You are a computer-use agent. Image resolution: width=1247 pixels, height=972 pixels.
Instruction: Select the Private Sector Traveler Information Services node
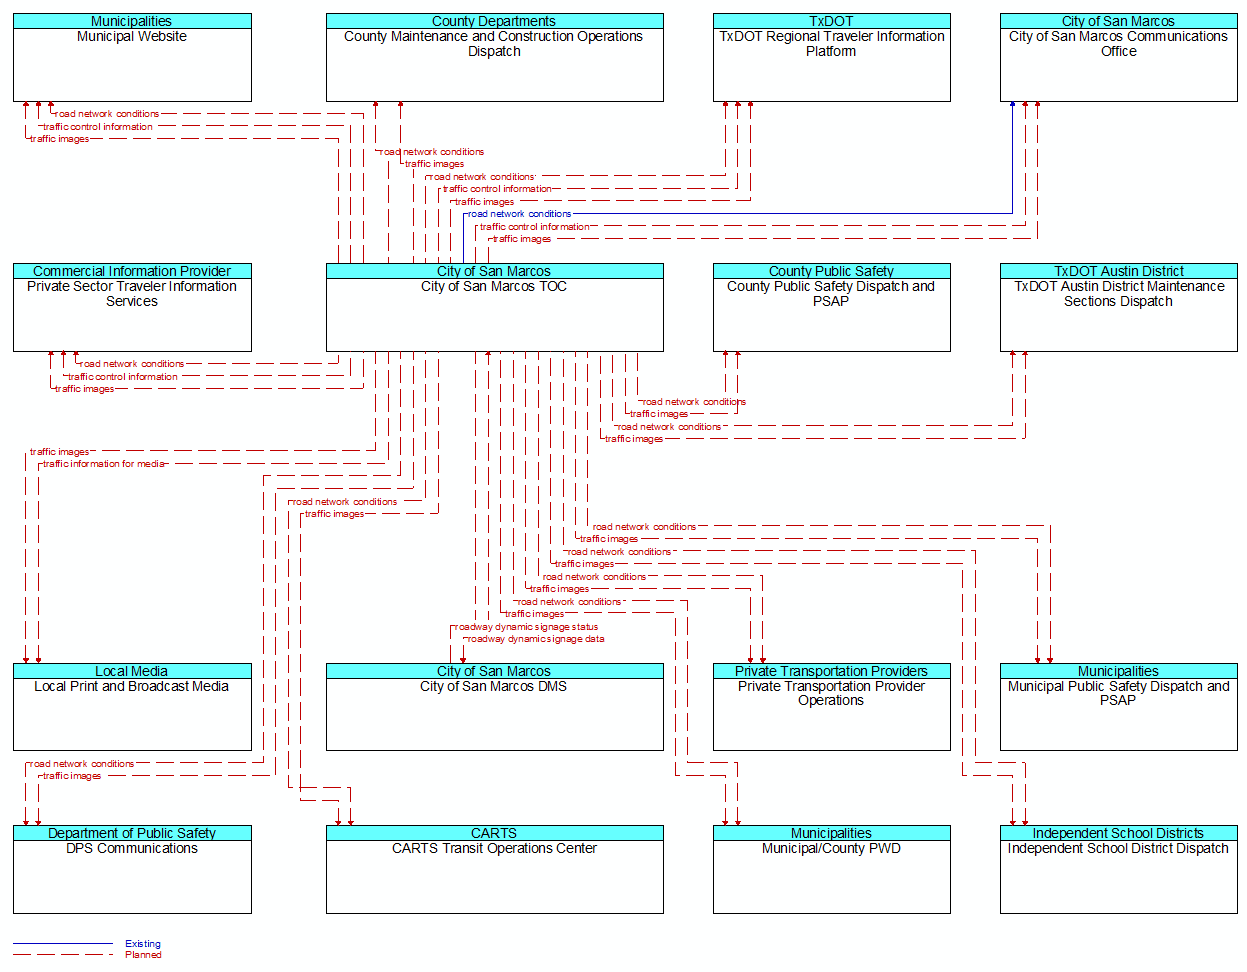(132, 308)
